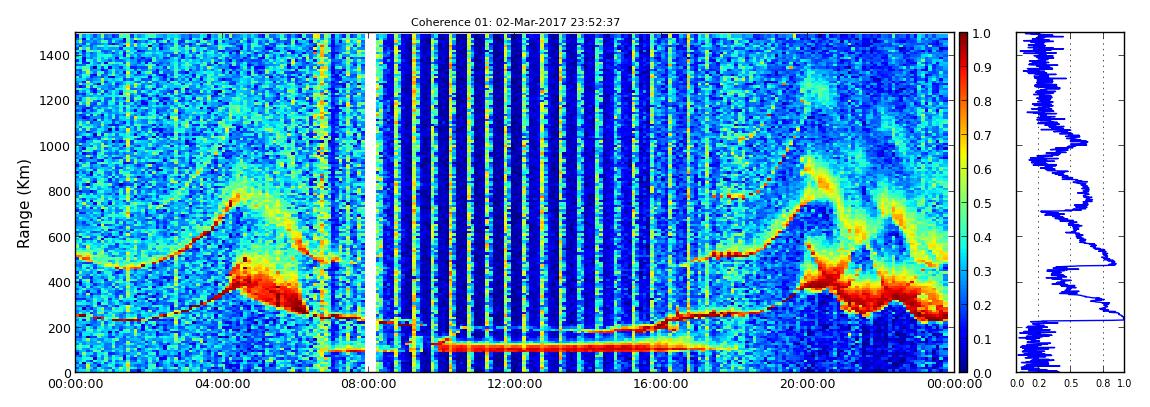The image size is (1150, 407).
Task: Click the colorbar's 0.1 label
Action: pyautogui.click(x=981, y=340)
